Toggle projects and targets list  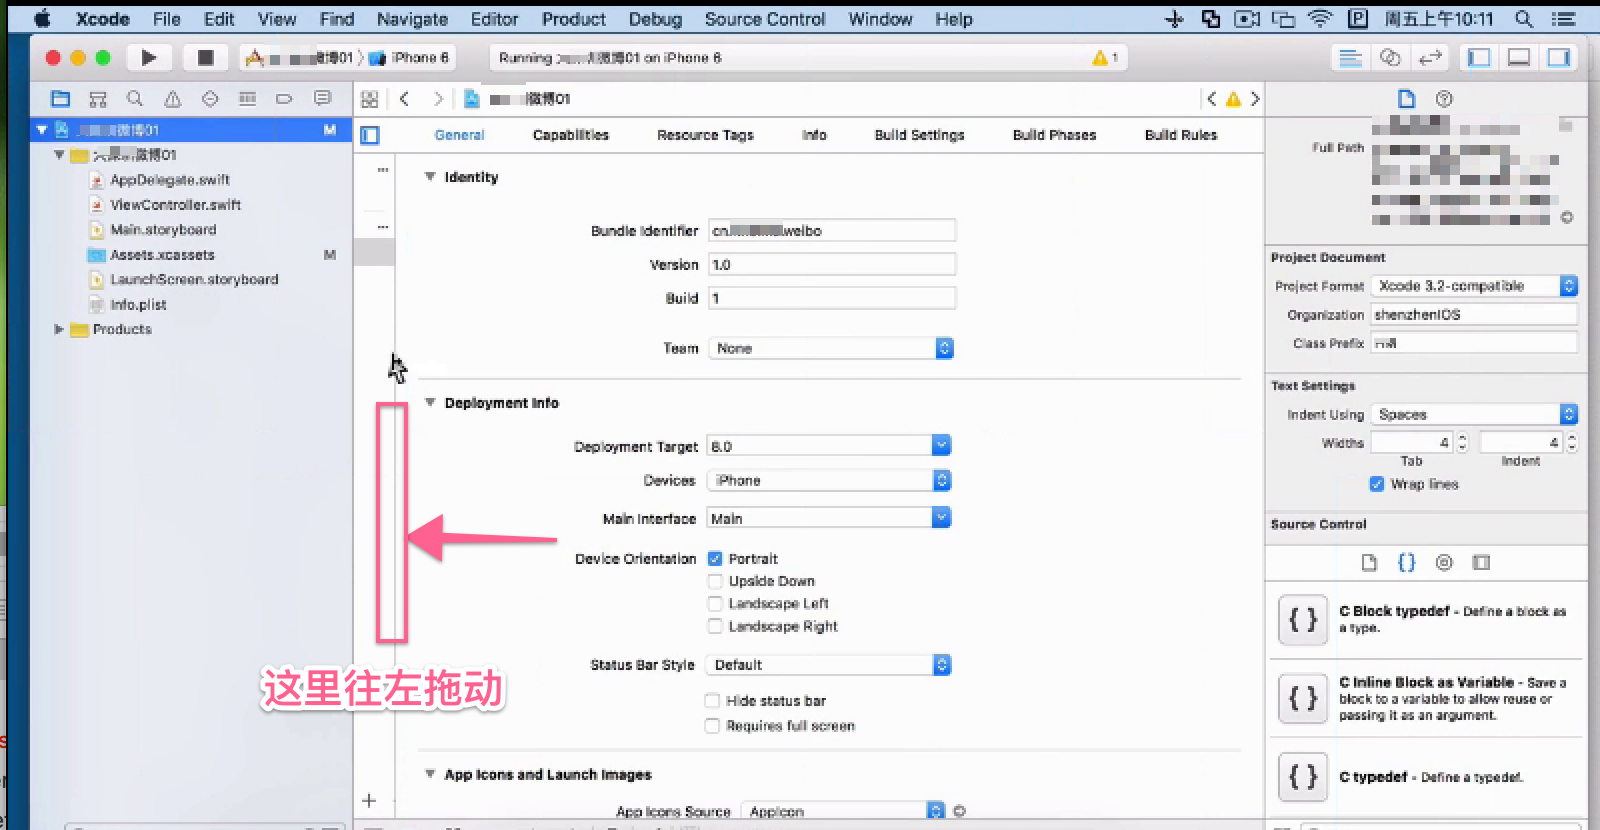370,135
